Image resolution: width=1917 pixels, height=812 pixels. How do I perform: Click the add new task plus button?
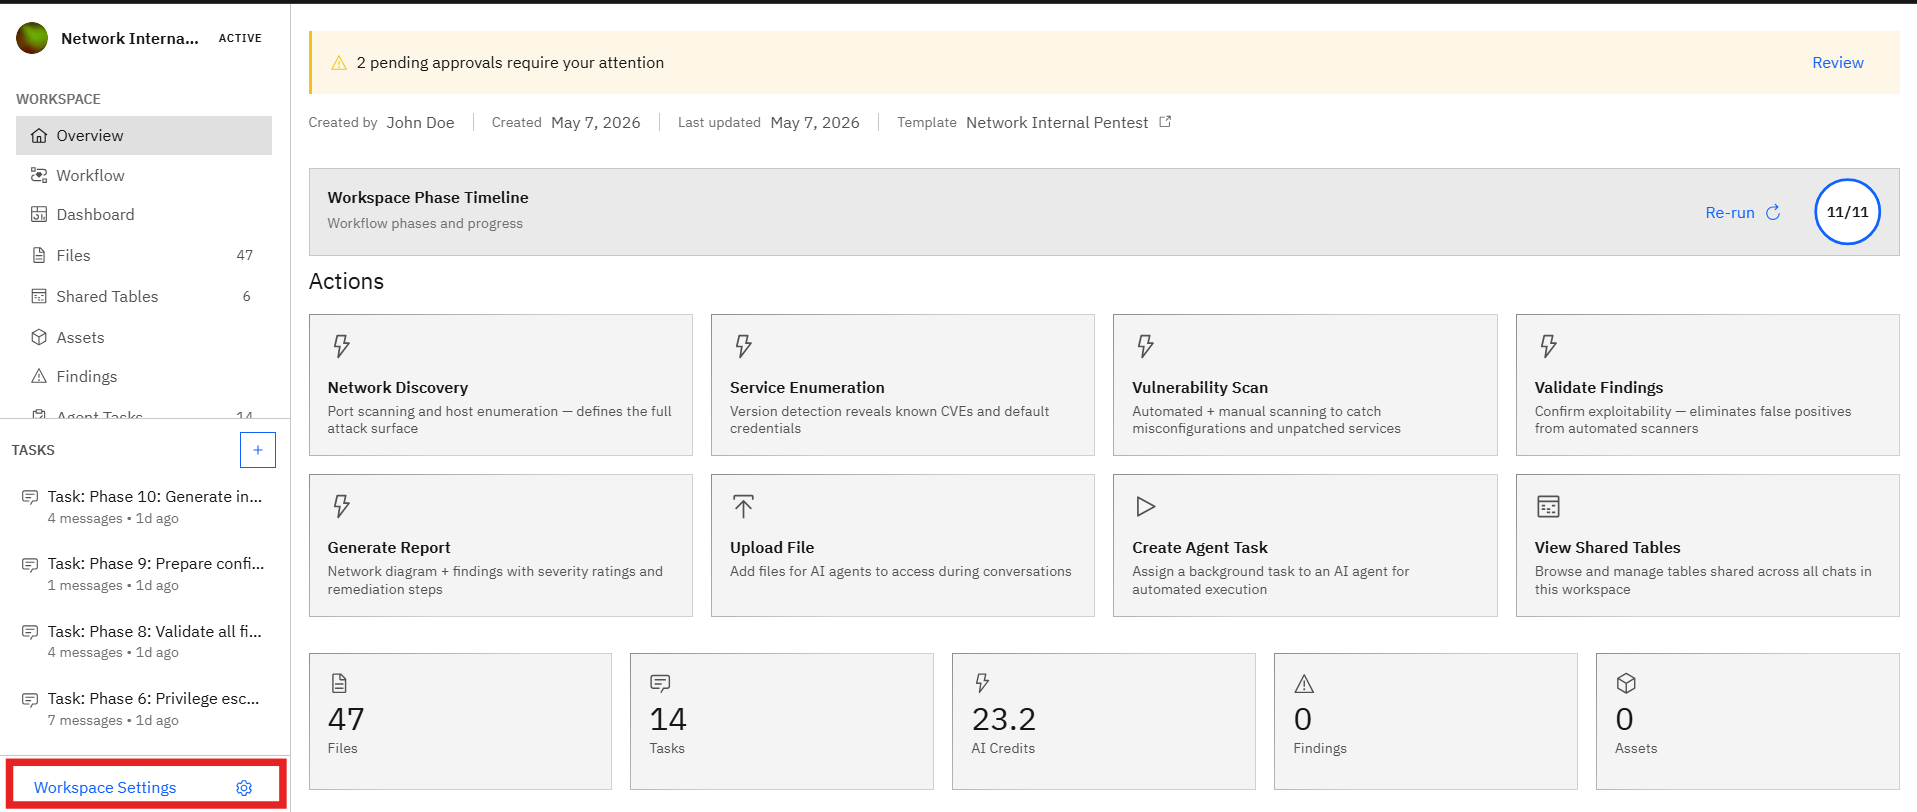click(x=258, y=450)
